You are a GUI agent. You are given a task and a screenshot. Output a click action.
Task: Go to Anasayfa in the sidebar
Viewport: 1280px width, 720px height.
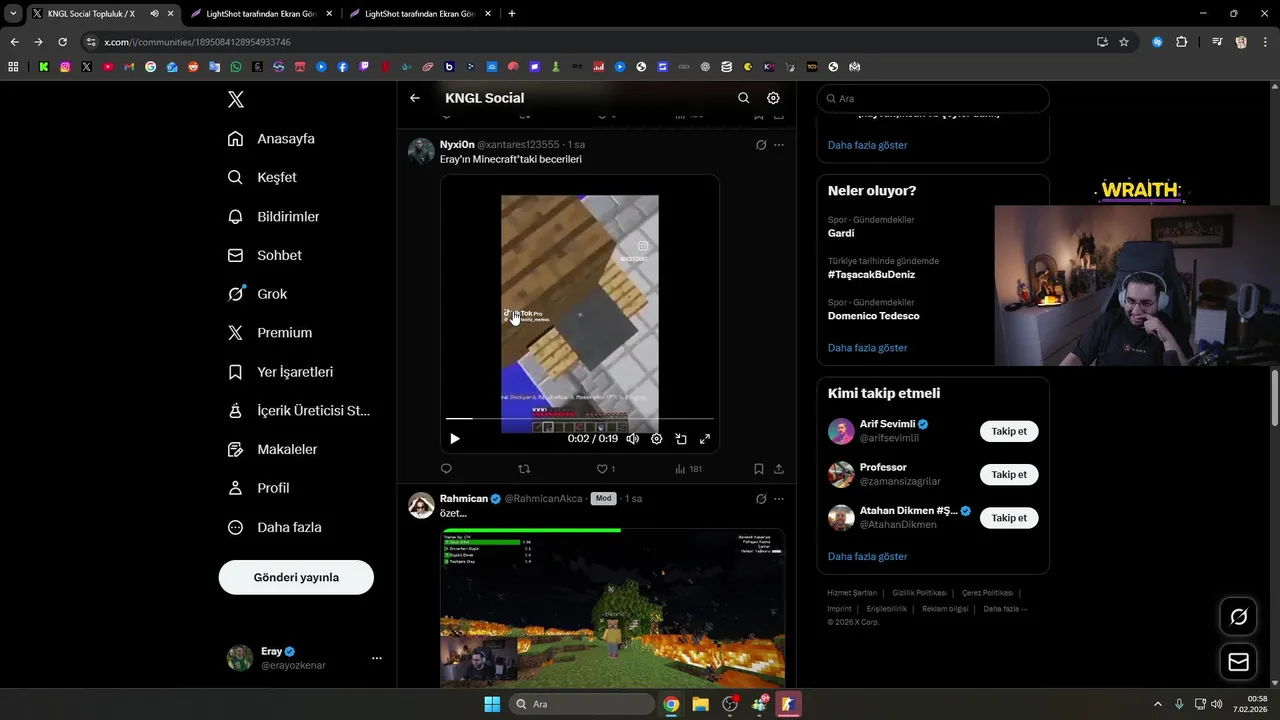[271, 139]
